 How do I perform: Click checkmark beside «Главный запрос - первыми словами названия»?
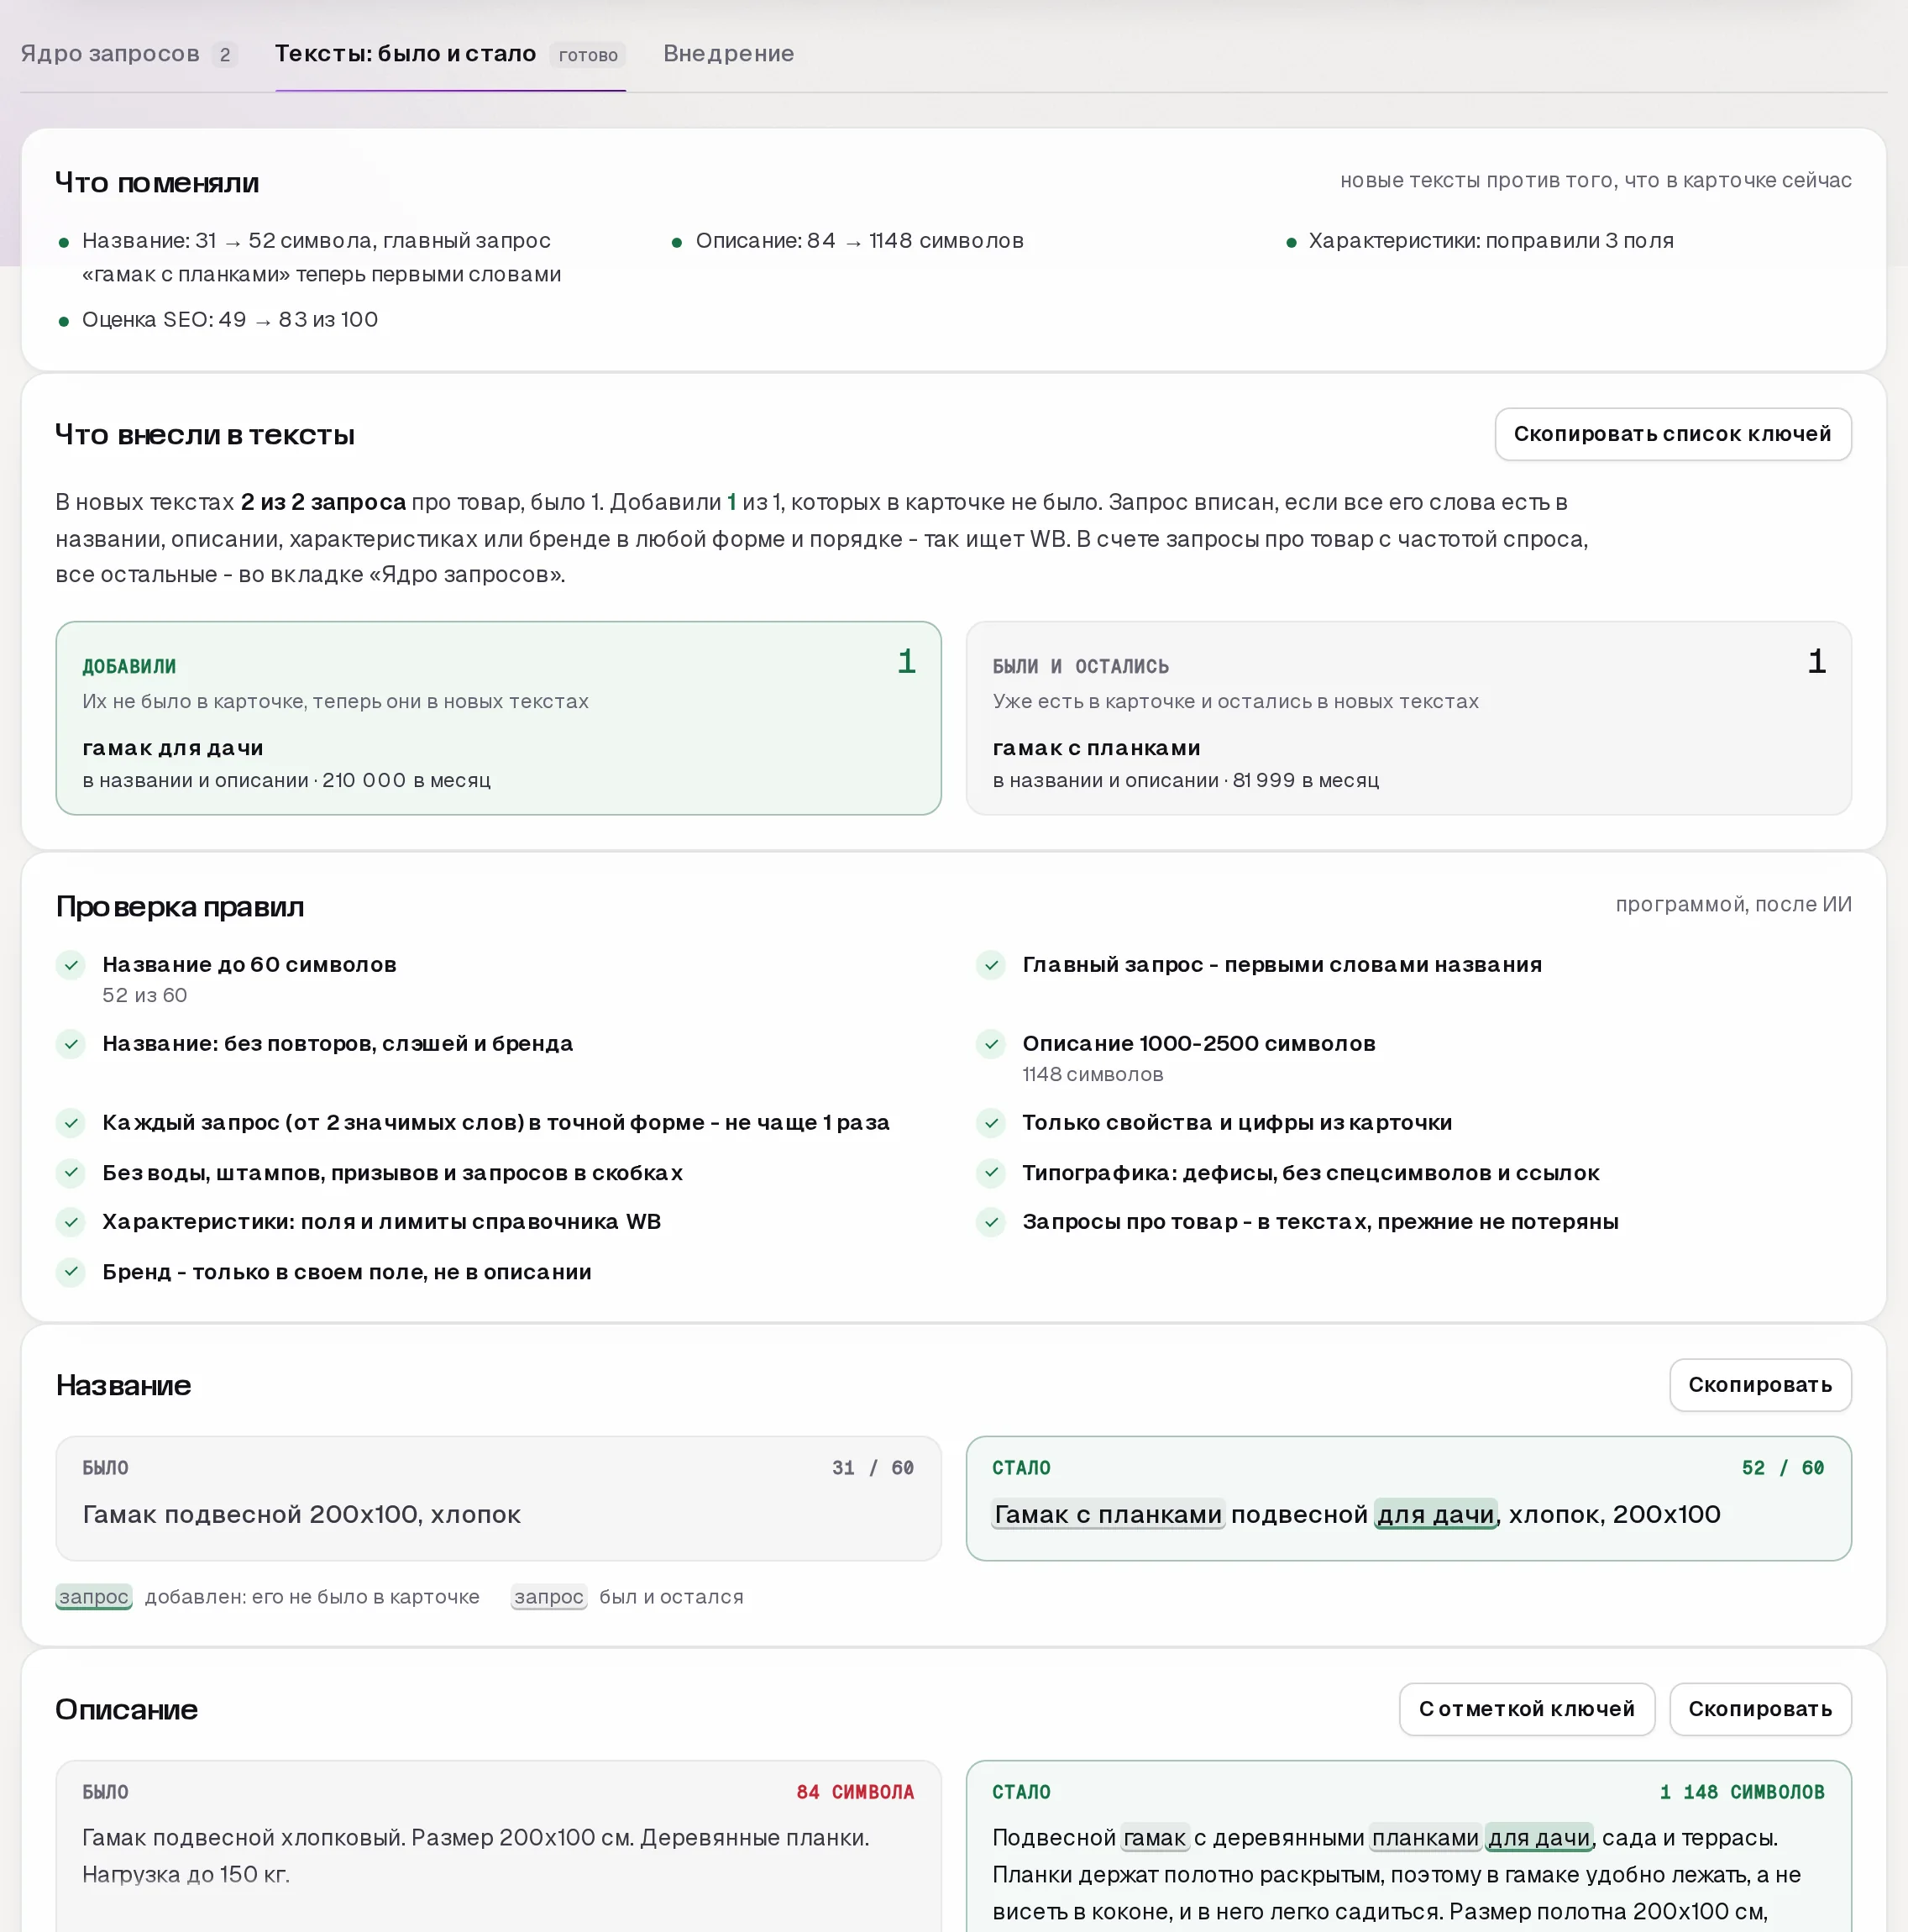(x=991, y=965)
